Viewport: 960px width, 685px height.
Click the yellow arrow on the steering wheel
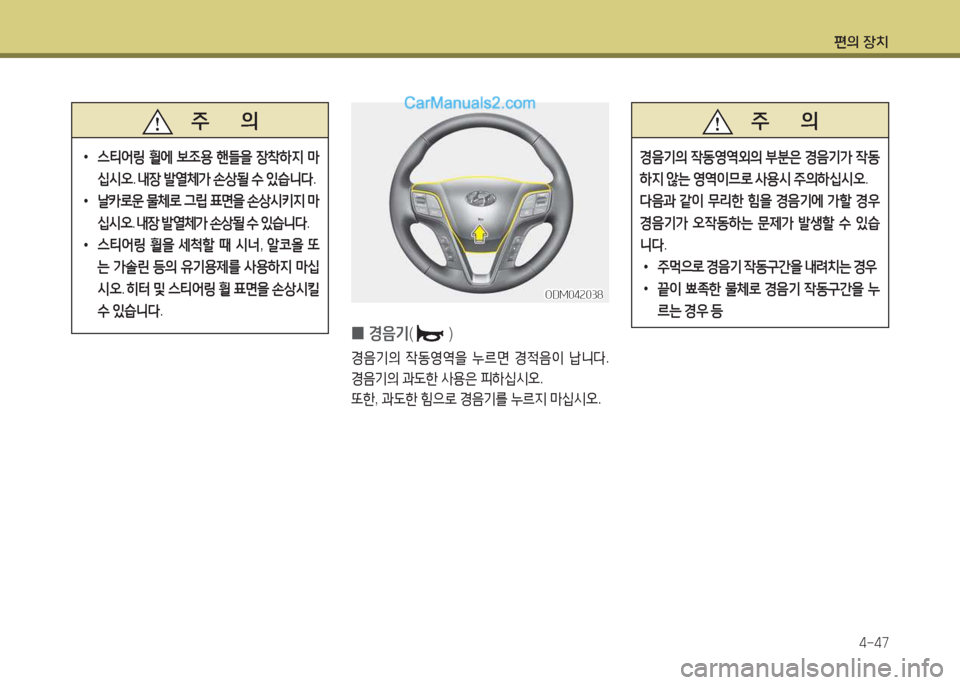[x=481, y=234]
